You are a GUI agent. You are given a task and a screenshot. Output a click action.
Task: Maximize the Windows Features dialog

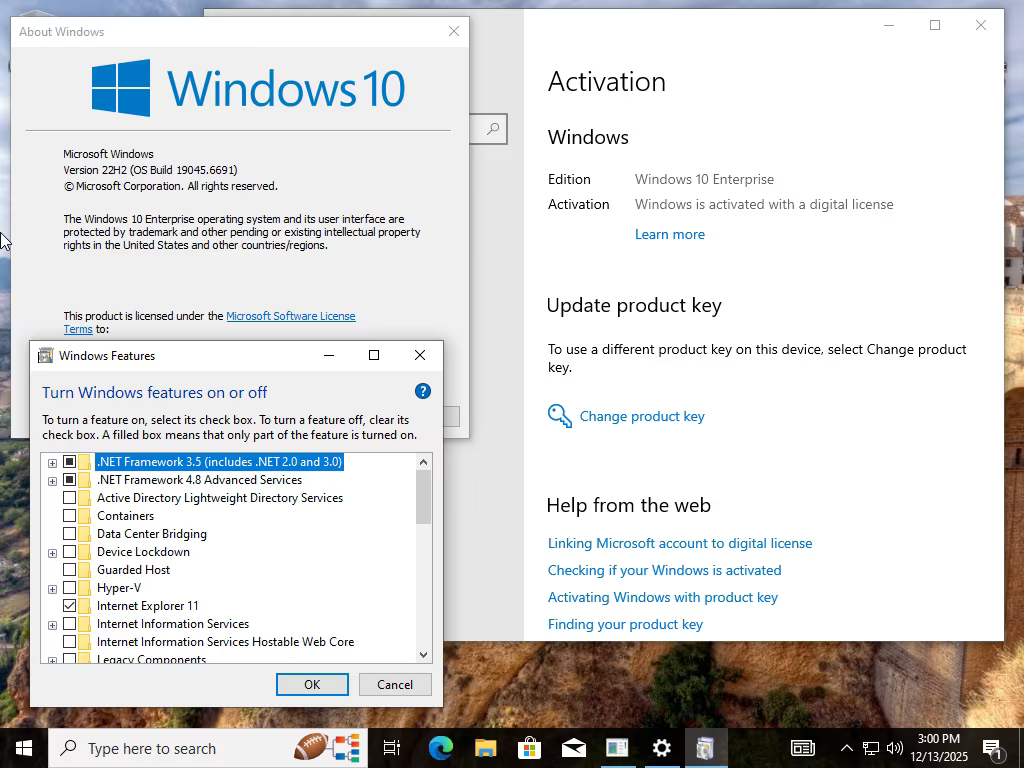(x=374, y=355)
